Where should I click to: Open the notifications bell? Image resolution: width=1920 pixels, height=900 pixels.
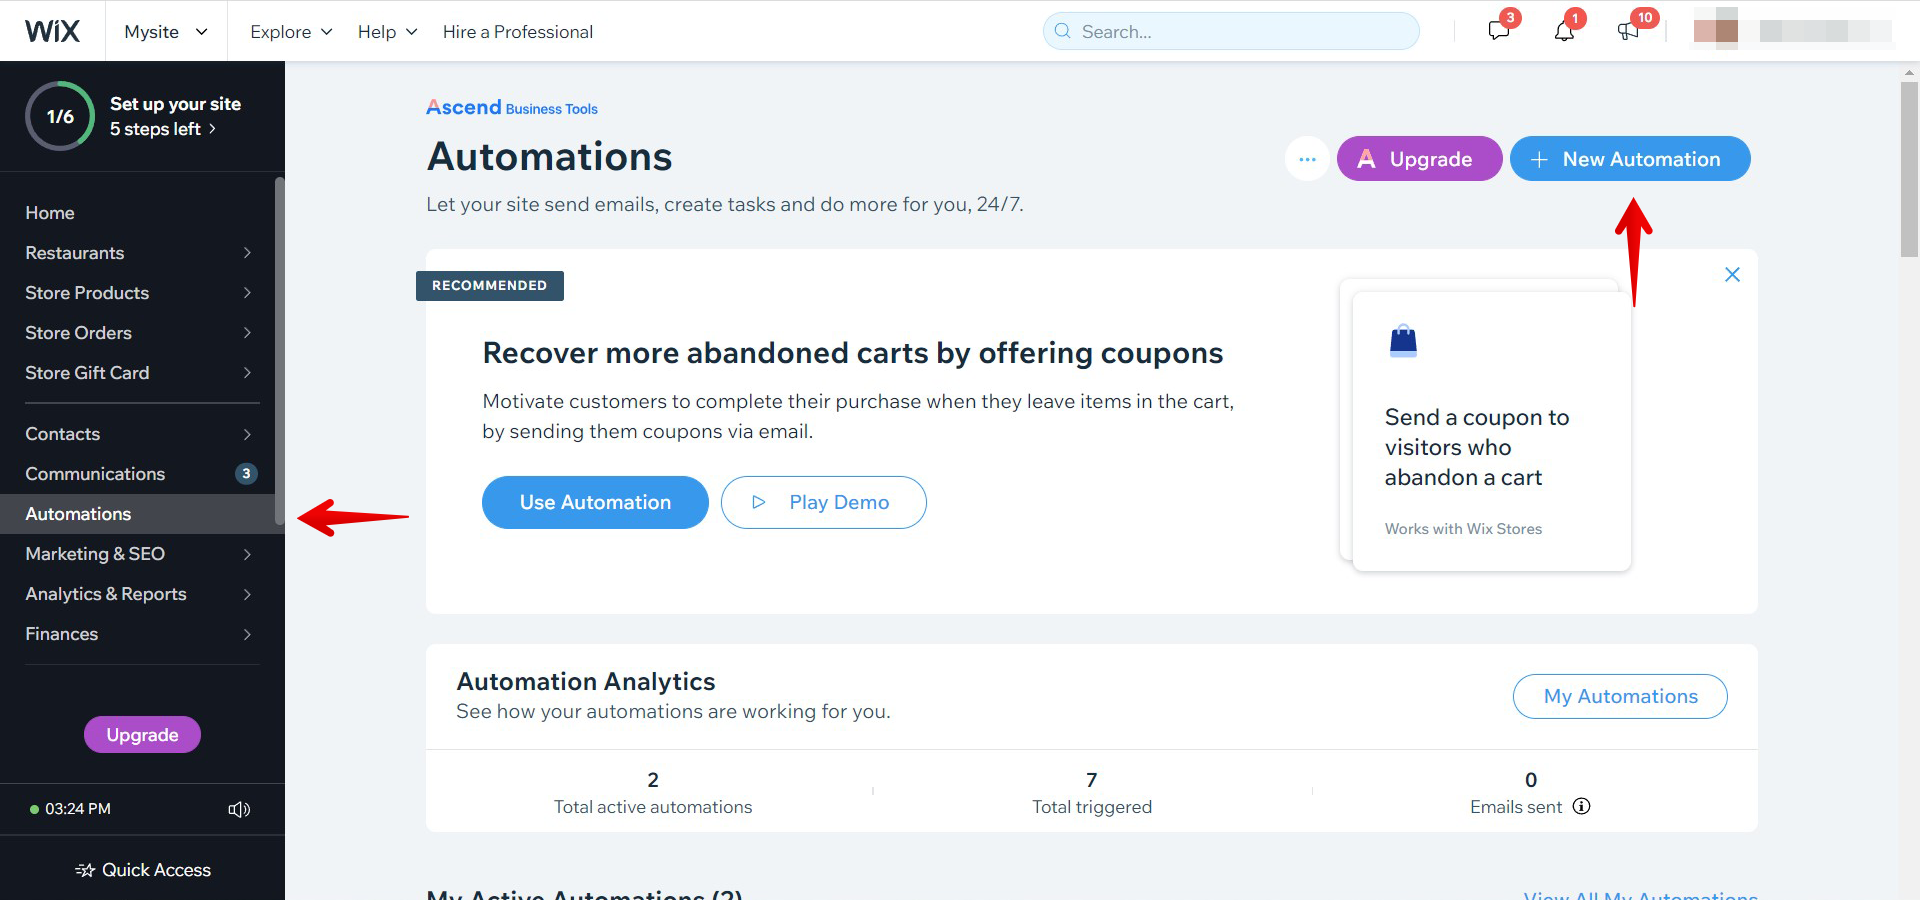pos(1564,31)
